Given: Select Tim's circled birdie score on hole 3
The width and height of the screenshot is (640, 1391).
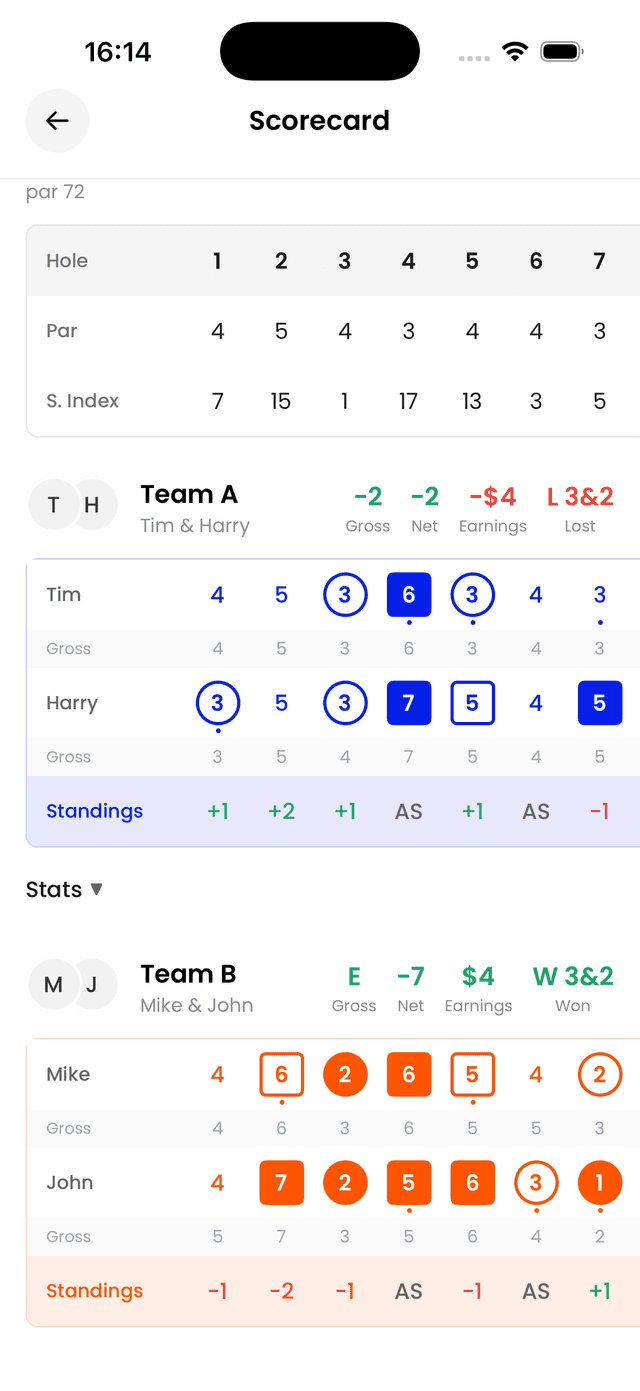Looking at the screenshot, I should click(345, 594).
